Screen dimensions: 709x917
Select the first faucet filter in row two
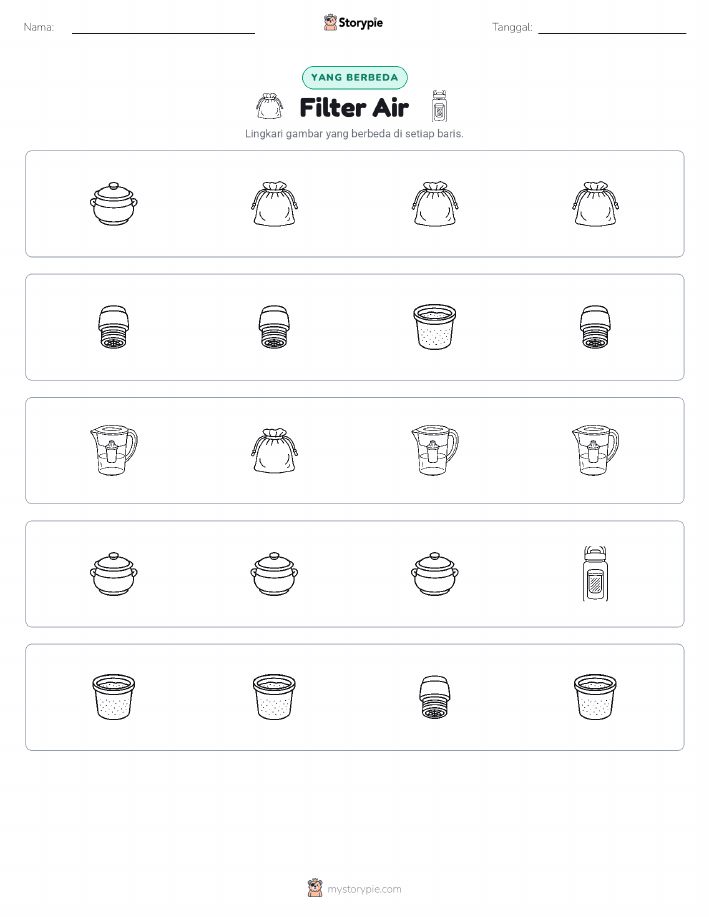(114, 327)
